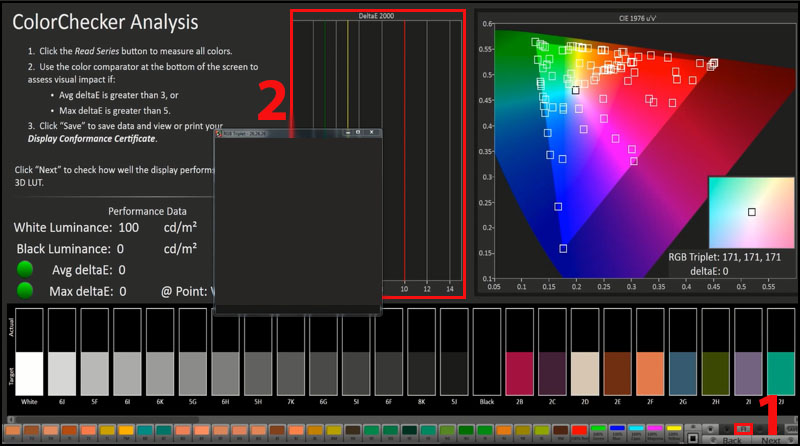This screenshot has width=800, height=446.
Task: Click the green indicator beside Max deltaE
Action: (x=25, y=290)
